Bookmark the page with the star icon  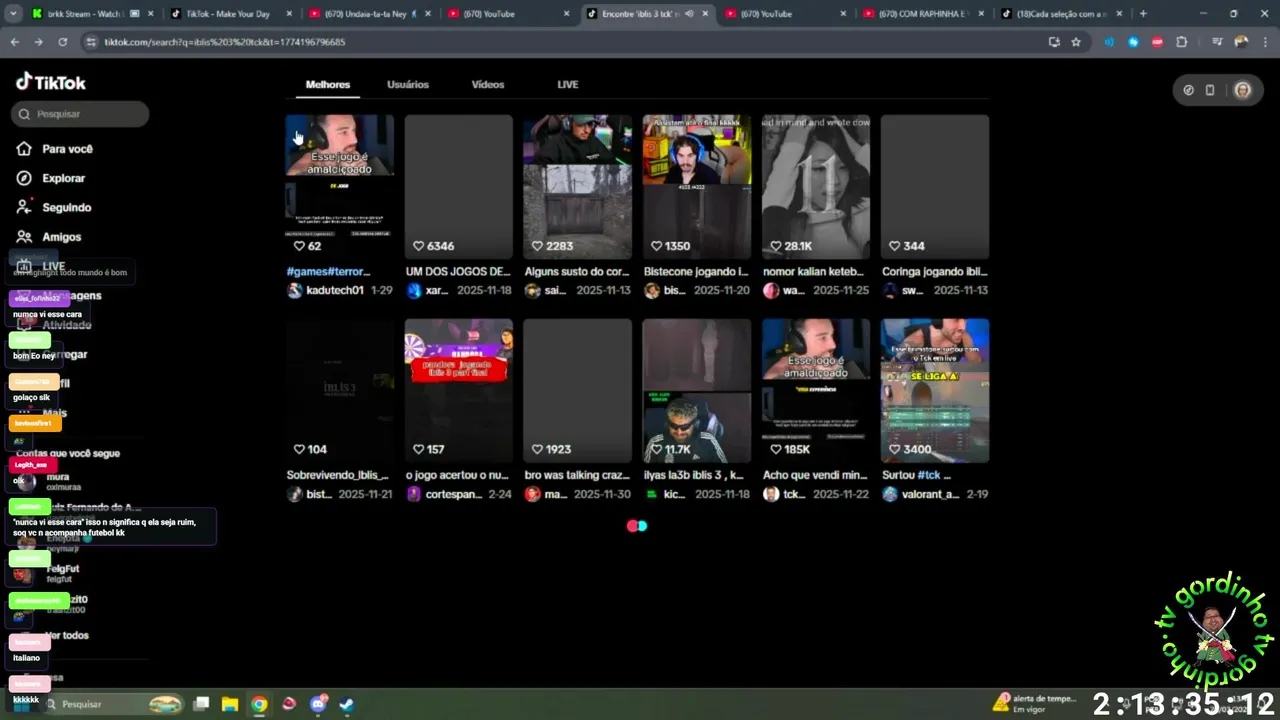(x=1076, y=42)
